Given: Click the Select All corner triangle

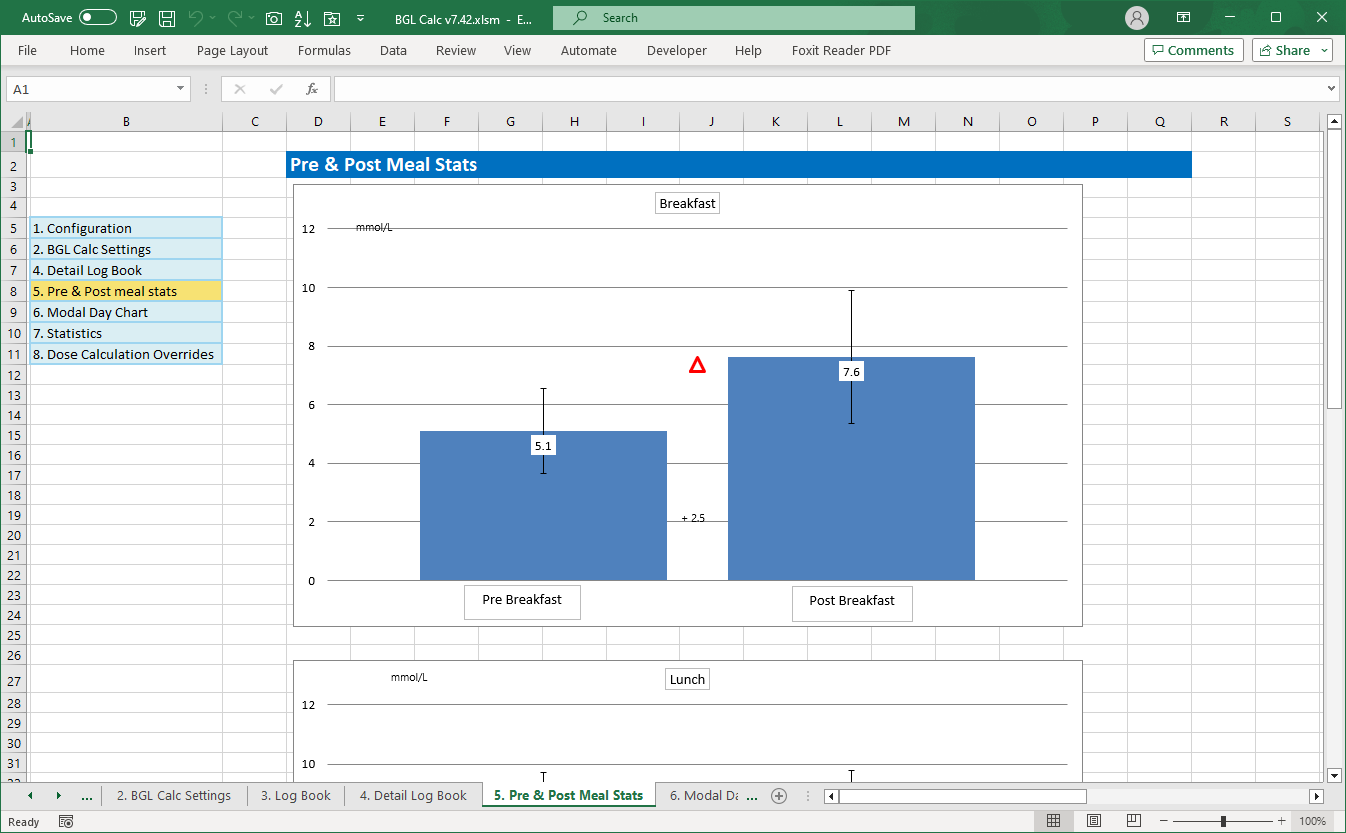Looking at the screenshot, I should pyautogui.click(x=15, y=122).
